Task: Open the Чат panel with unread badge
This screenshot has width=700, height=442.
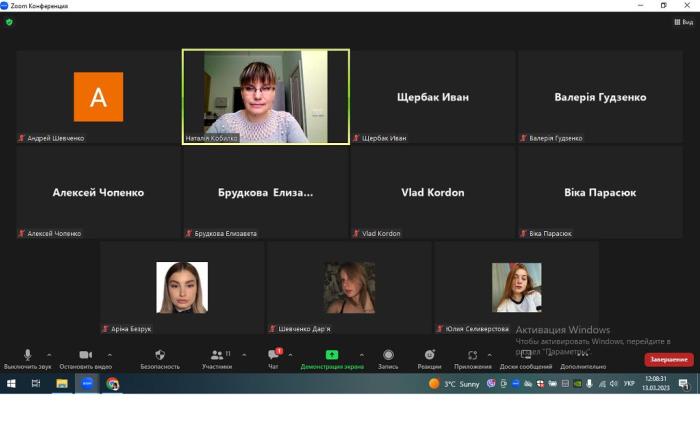Action: [x=273, y=356]
